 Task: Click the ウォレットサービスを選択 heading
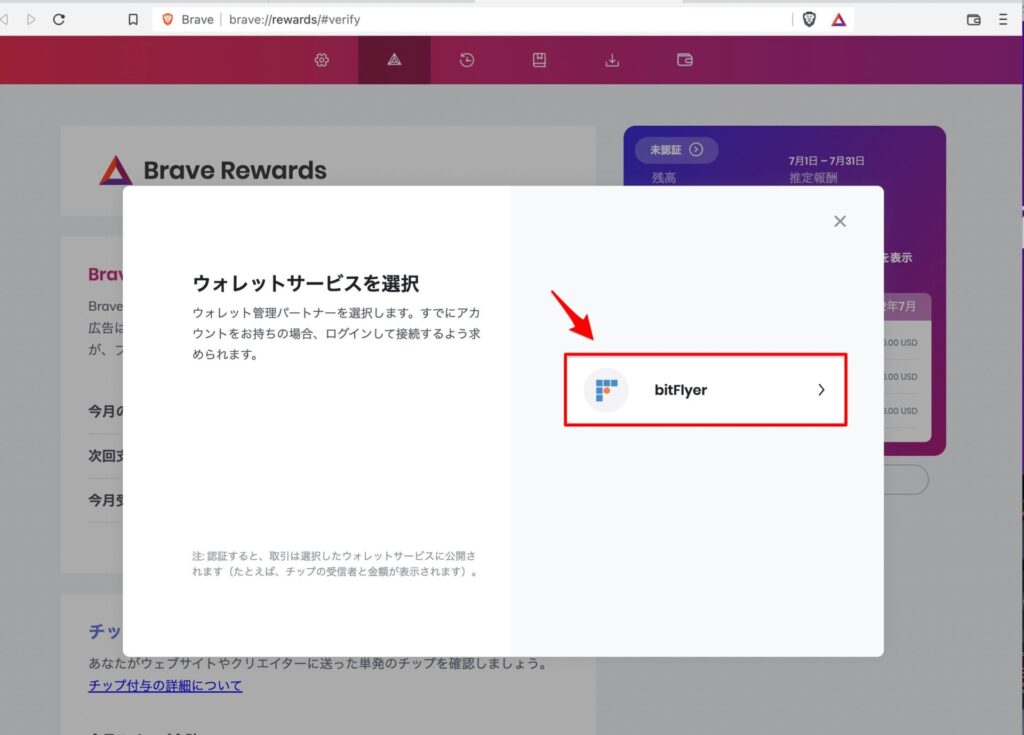pyautogui.click(x=306, y=284)
